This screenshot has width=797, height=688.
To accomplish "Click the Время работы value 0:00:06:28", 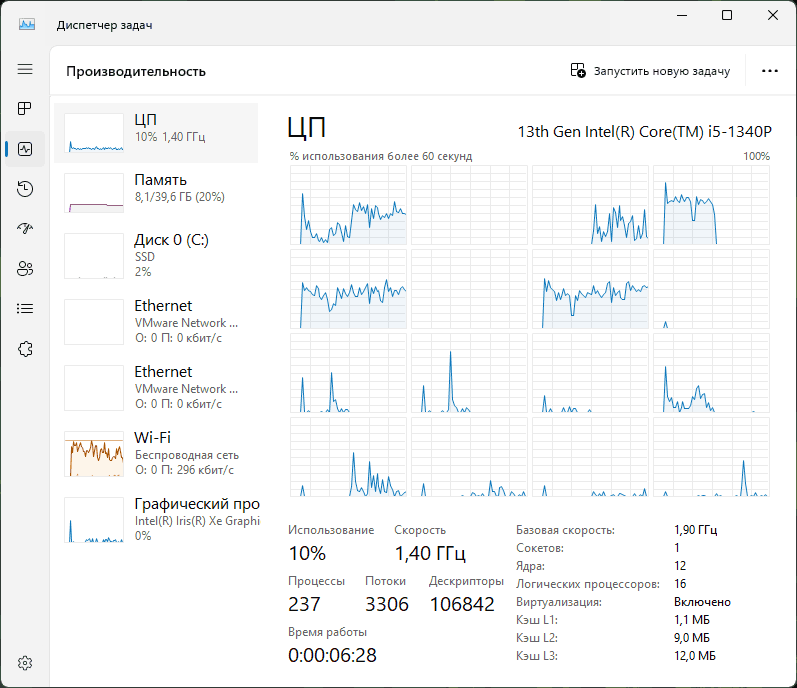I will point(332,655).
